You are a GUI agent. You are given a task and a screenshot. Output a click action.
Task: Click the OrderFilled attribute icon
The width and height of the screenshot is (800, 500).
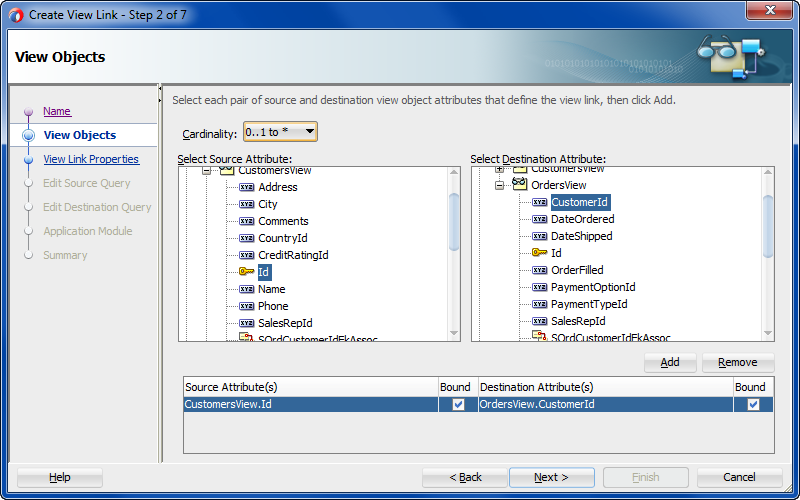coord(539,270)
